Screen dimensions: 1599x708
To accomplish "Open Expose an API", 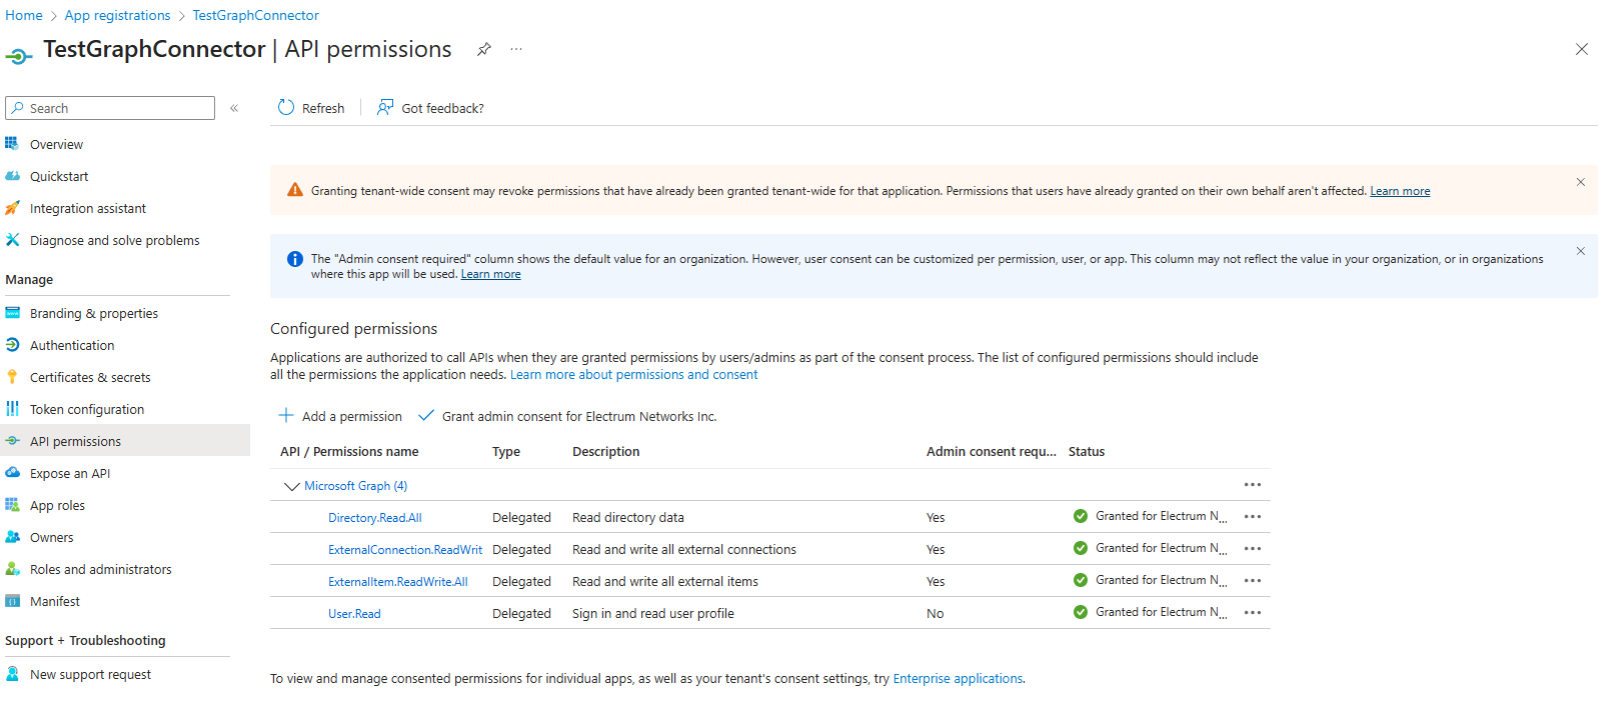I will coord(70,473).
